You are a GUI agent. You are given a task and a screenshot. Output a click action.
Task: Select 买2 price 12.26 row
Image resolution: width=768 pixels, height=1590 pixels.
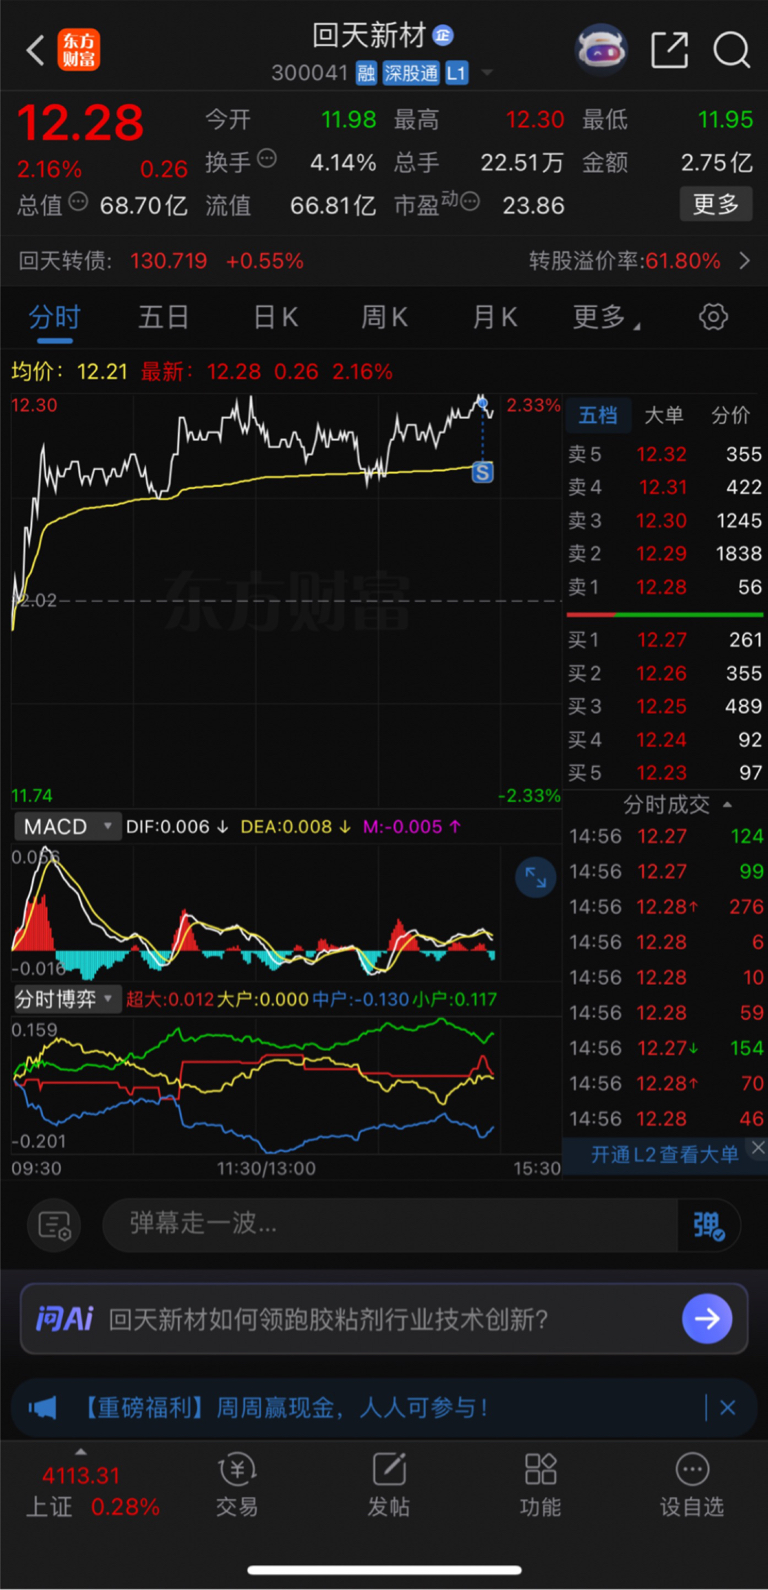[x=665, y=673]
